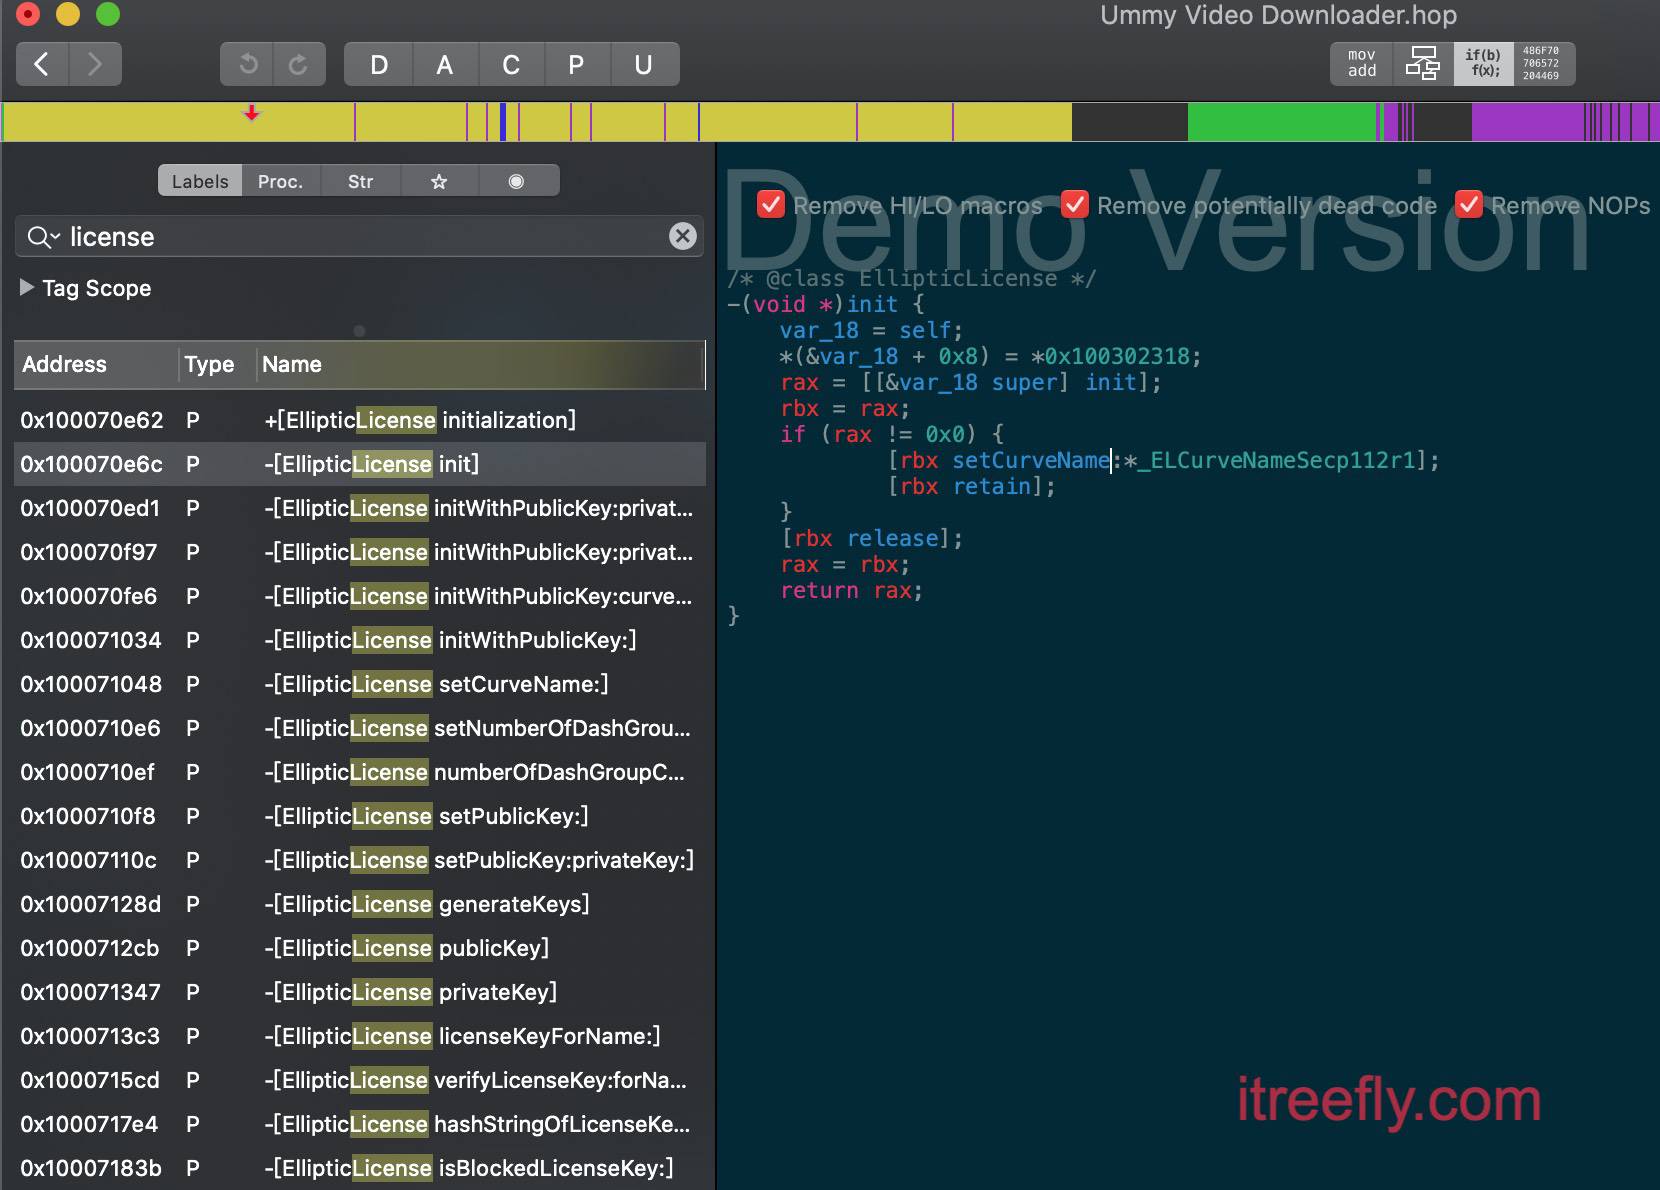Open the Str tab

pyautogui.click(x=360, y=181)
